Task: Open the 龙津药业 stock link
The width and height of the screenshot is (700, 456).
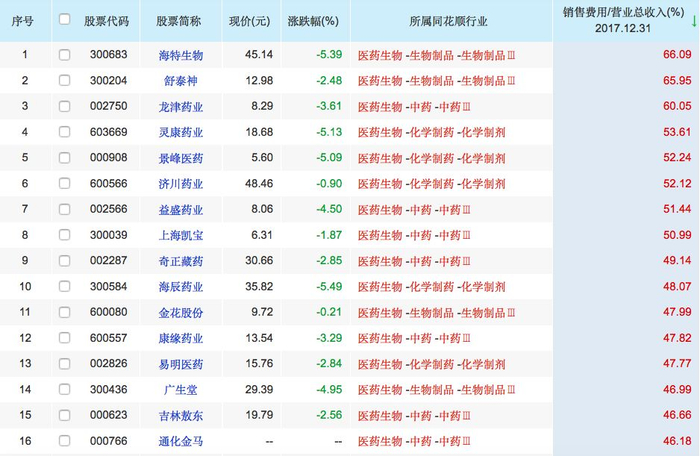Action: (x=181, y=107)
